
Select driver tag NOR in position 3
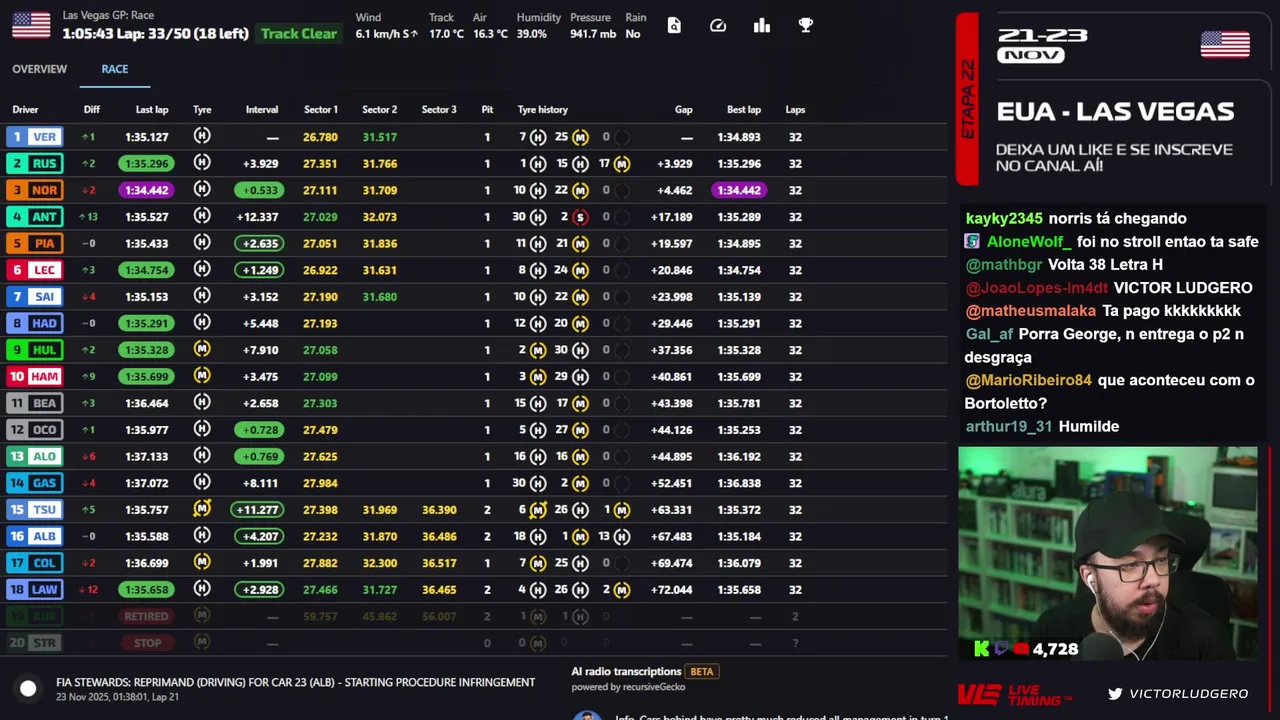pos(34,190)
